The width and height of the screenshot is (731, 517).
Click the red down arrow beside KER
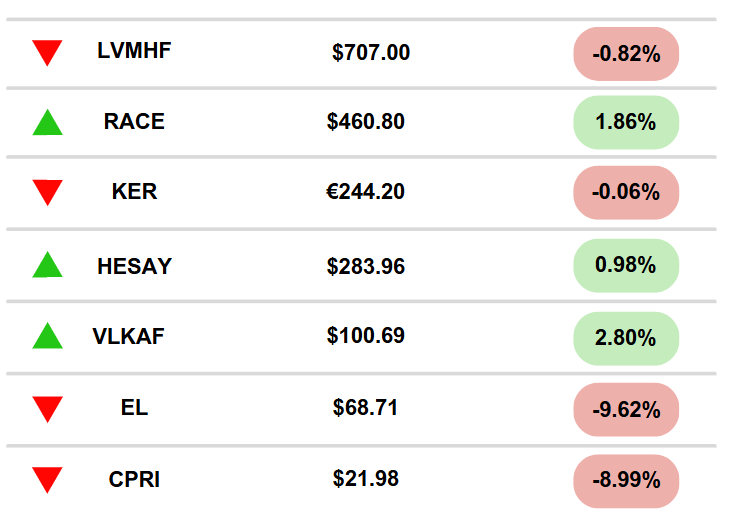[x=47, y=192]
